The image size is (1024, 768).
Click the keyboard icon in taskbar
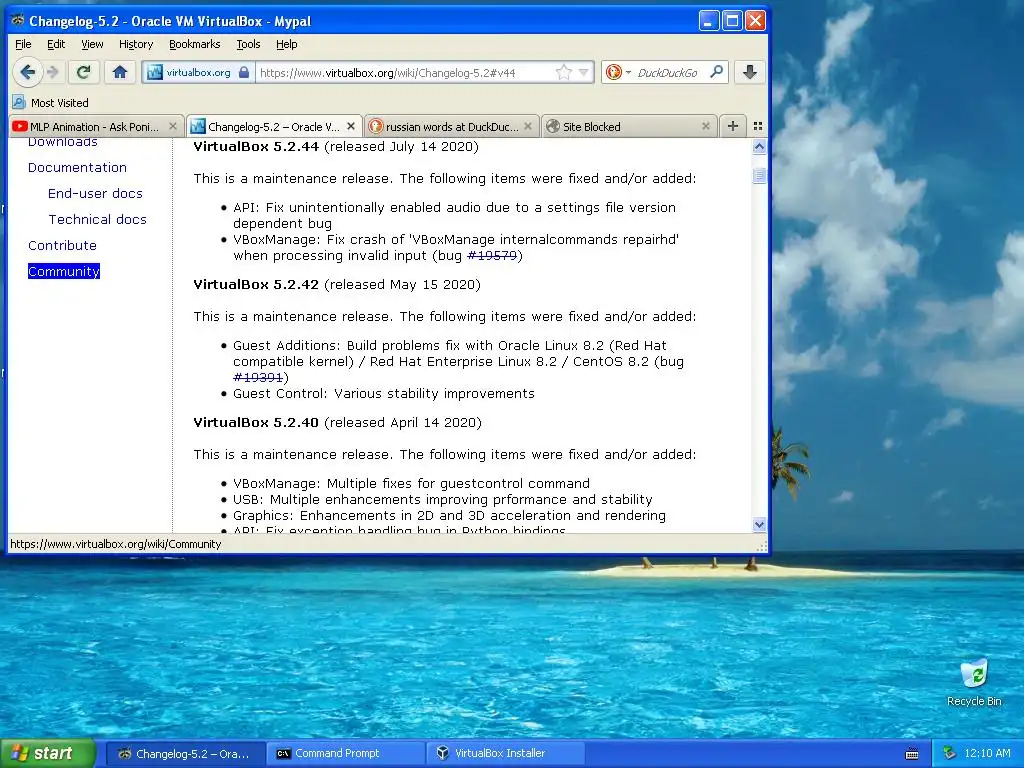[x=912, y=754]
